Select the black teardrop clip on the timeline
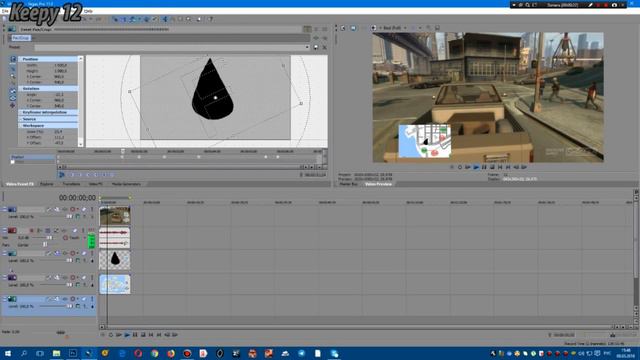 [x=115, y=260]
